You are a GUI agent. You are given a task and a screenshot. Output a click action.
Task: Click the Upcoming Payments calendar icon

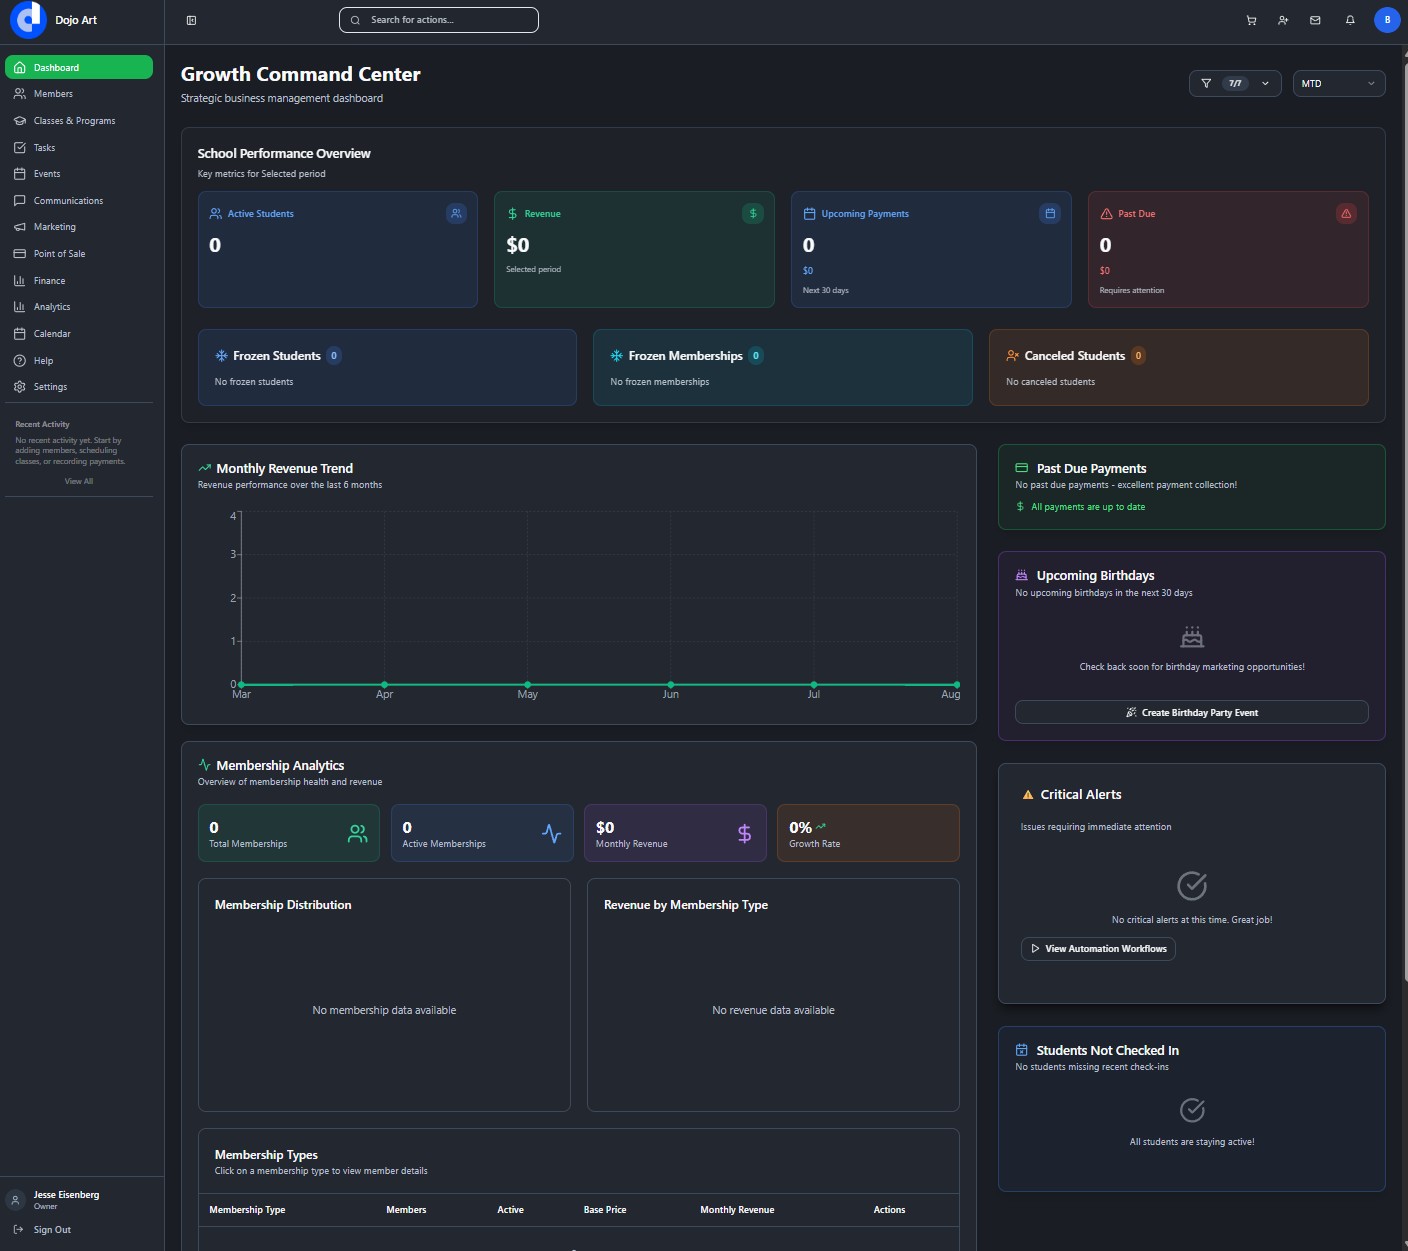pyautogui.click(x=1050, y=213)
